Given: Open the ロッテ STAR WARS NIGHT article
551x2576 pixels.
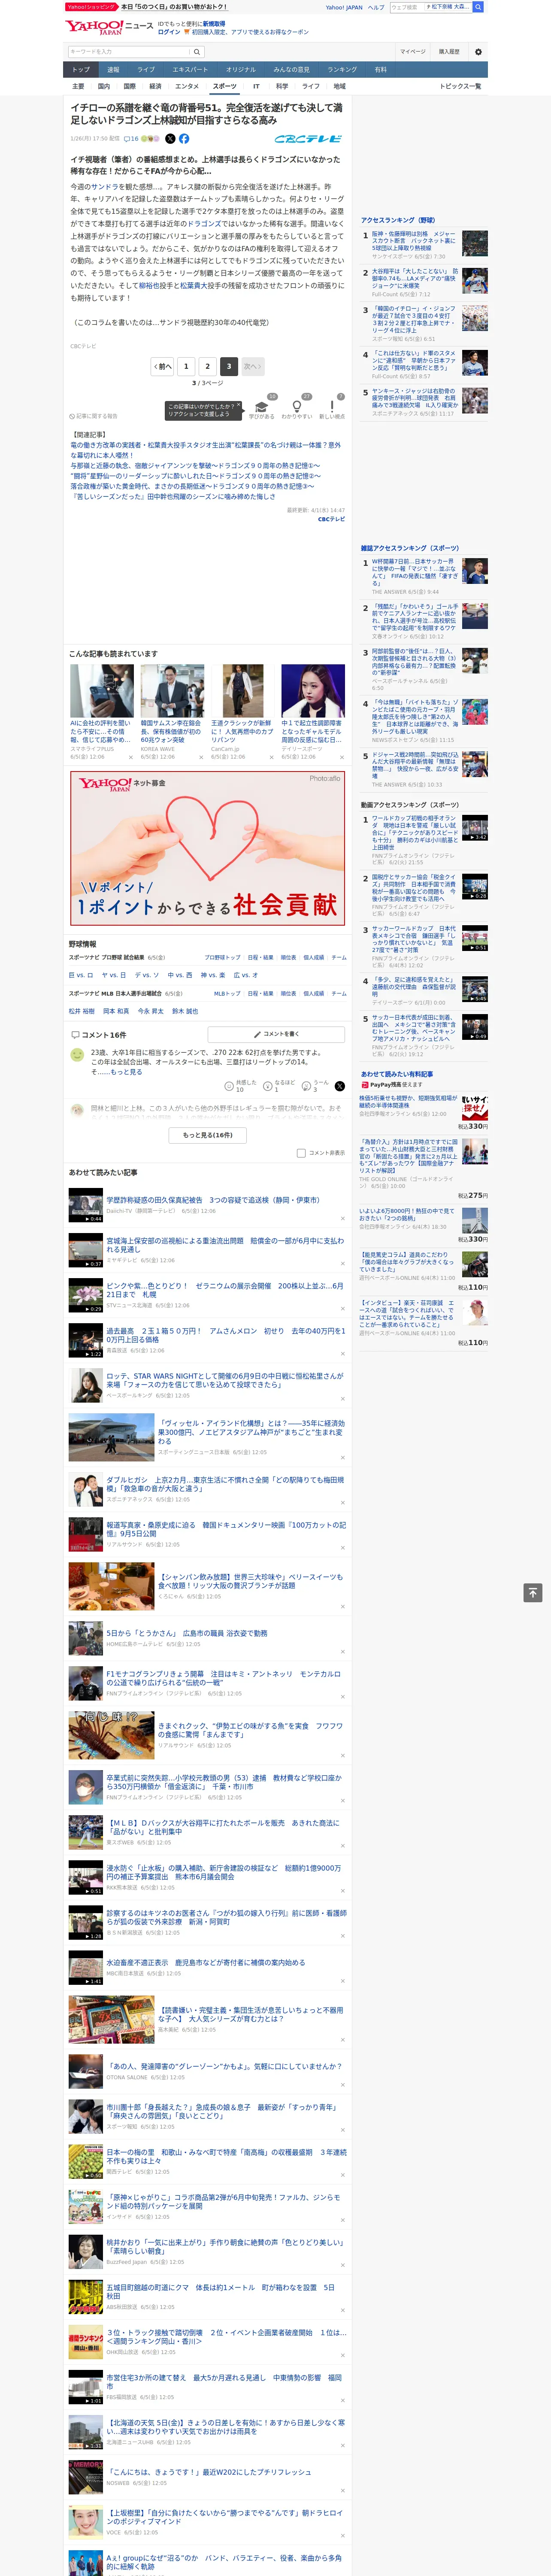Looking at the screenshot, I should coord(225,1381).
